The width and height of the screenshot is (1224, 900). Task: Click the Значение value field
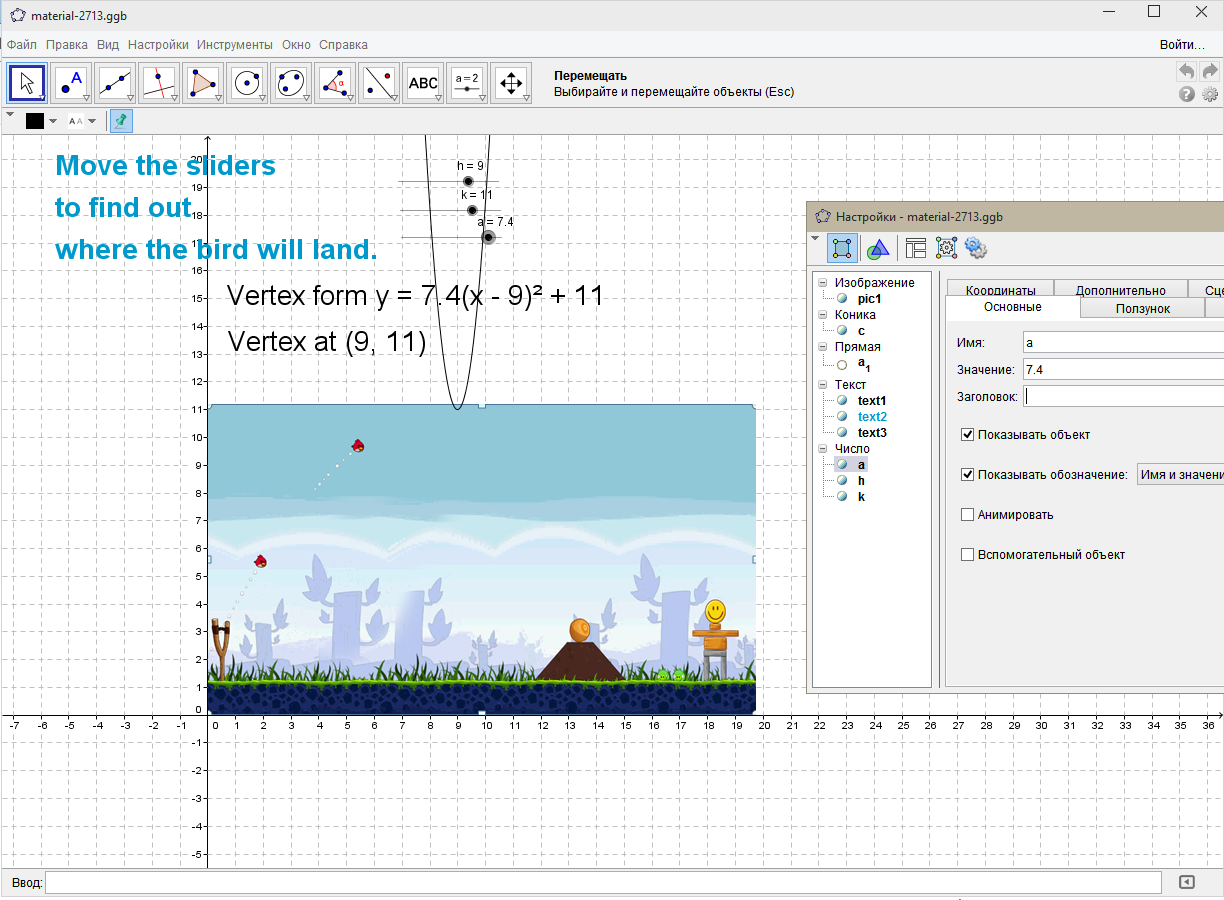(1122, 369)
